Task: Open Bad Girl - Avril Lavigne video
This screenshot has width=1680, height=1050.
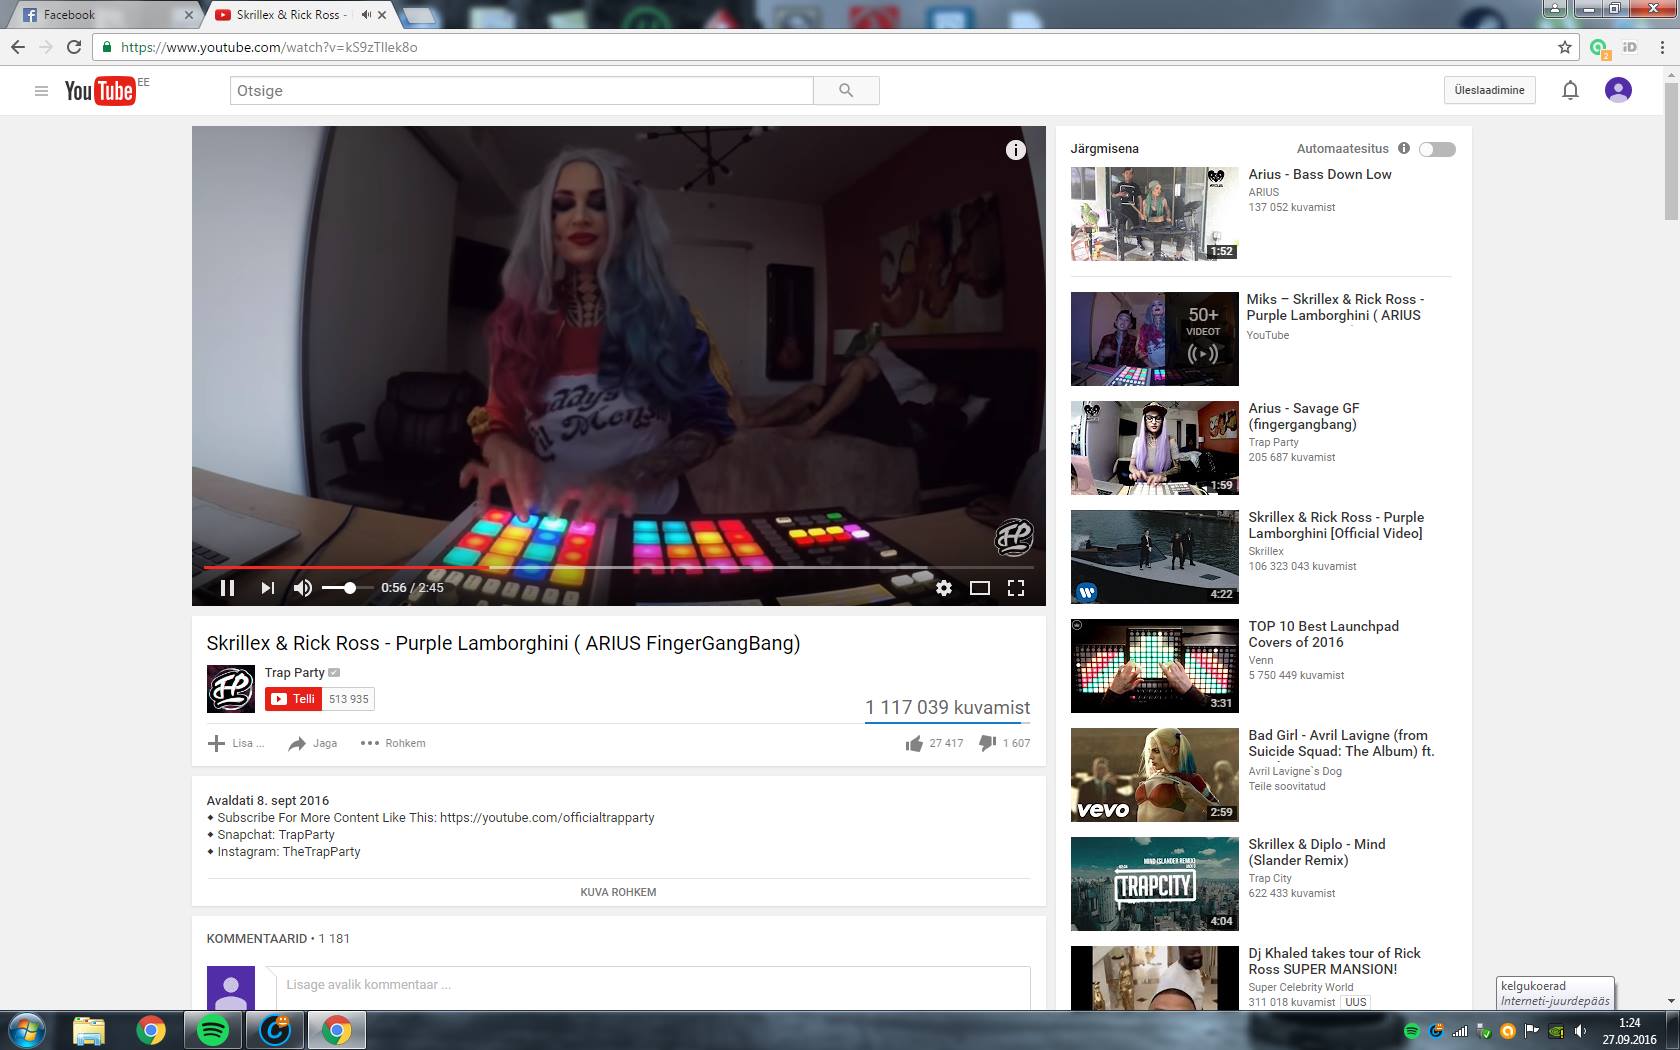Action: coord(1154,775)
